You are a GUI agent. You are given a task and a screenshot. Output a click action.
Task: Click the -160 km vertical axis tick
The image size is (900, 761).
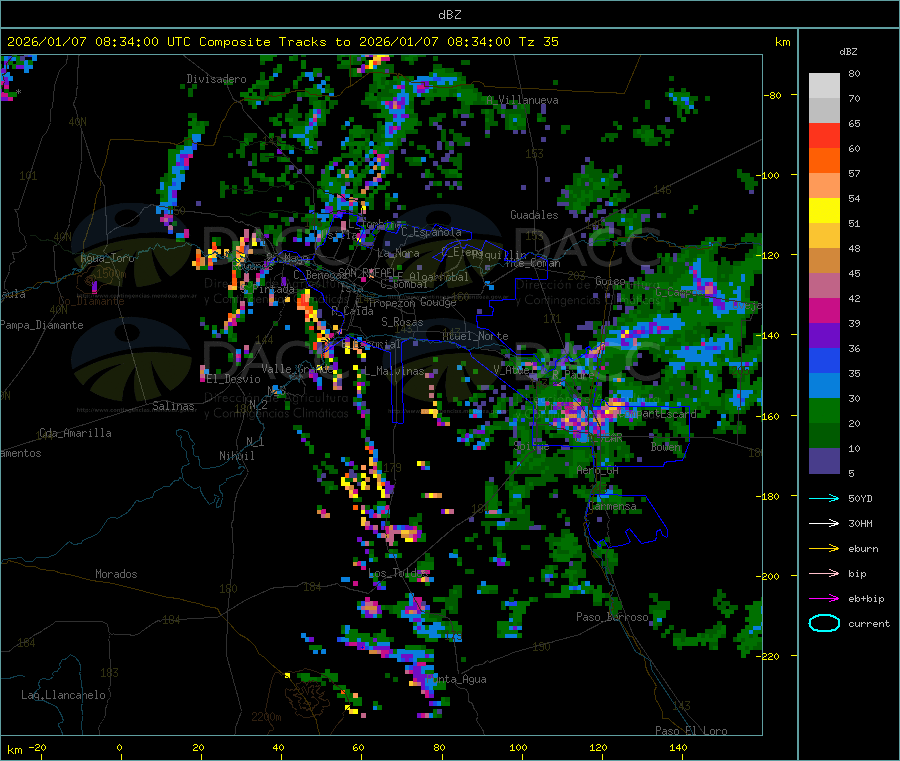click(771, 416)
